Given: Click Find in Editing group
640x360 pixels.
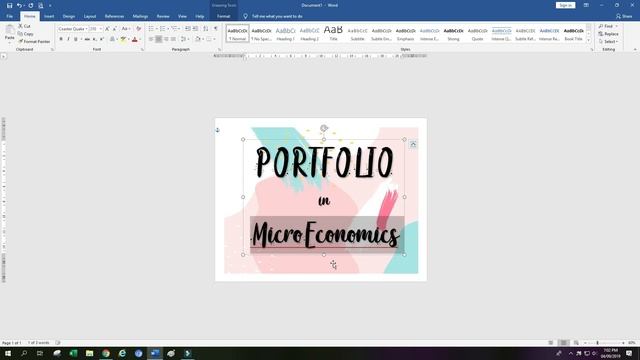Looking at the screenshot, I should tap(608, 26).
